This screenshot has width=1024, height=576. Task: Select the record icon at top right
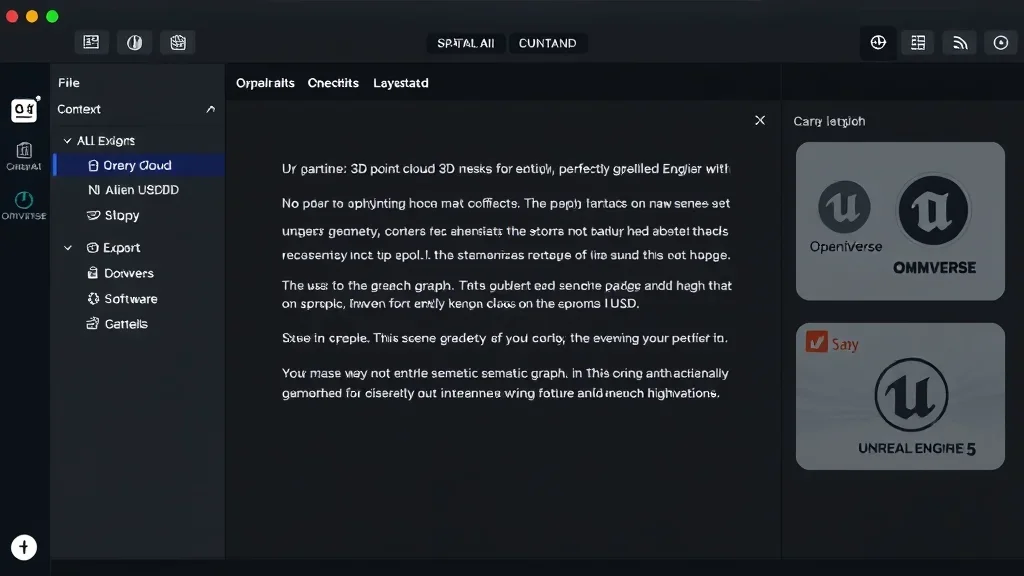click(998, 42)
